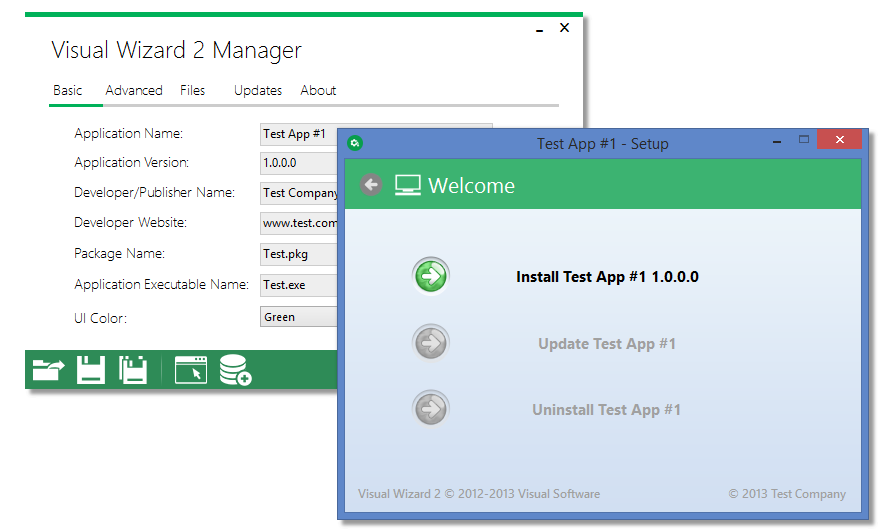This screenshot has height=530, width=878.
Task: Open the UI Color dropdown showing Green
Action: click(x=298, y=317)
